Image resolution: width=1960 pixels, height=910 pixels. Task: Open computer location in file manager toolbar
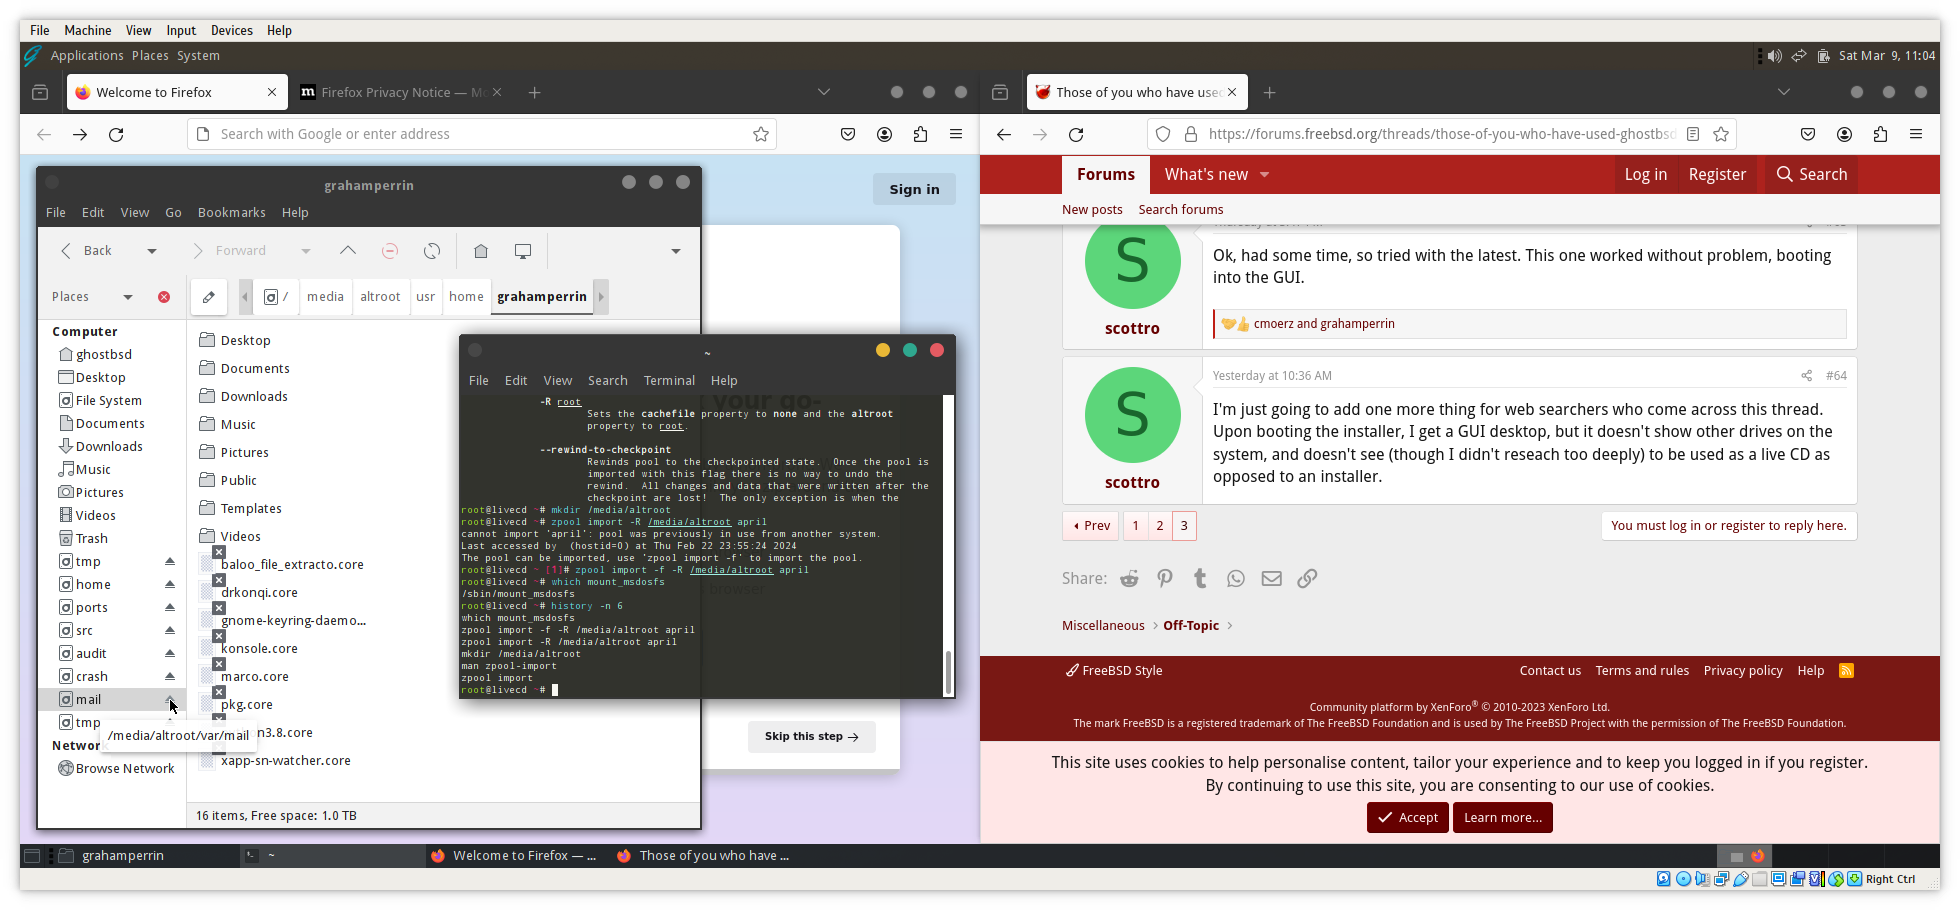pos(523,251)
